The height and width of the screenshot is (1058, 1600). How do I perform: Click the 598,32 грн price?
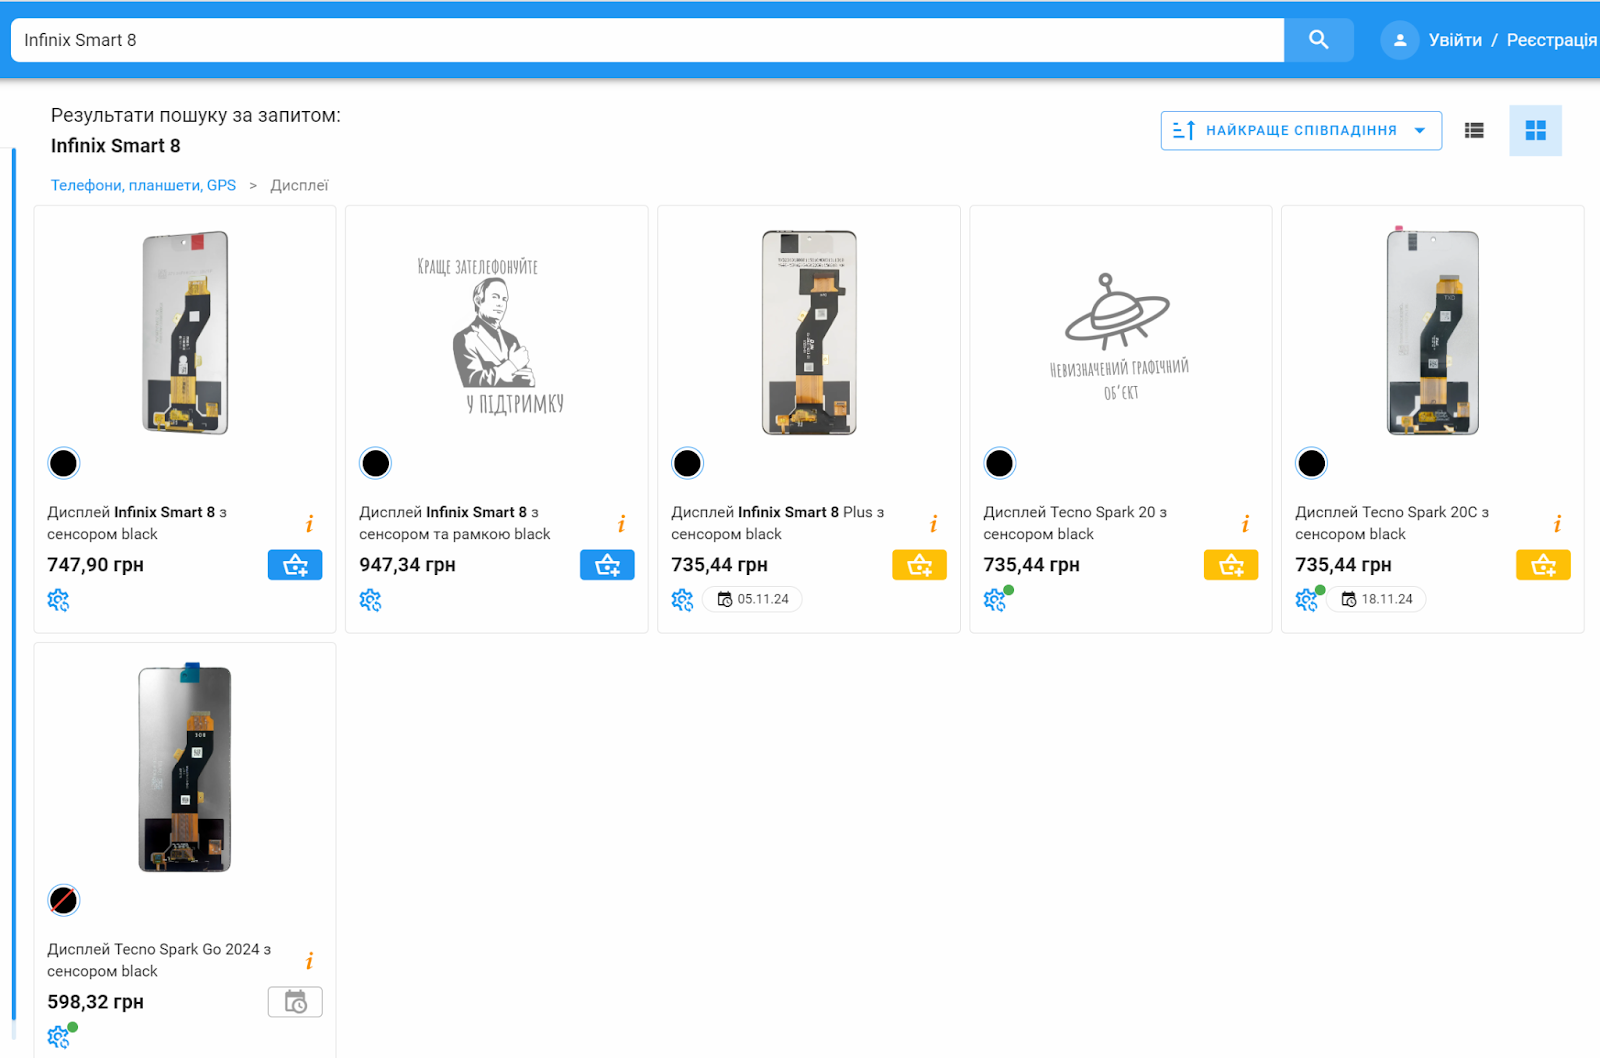click(x=96, y=1002)
